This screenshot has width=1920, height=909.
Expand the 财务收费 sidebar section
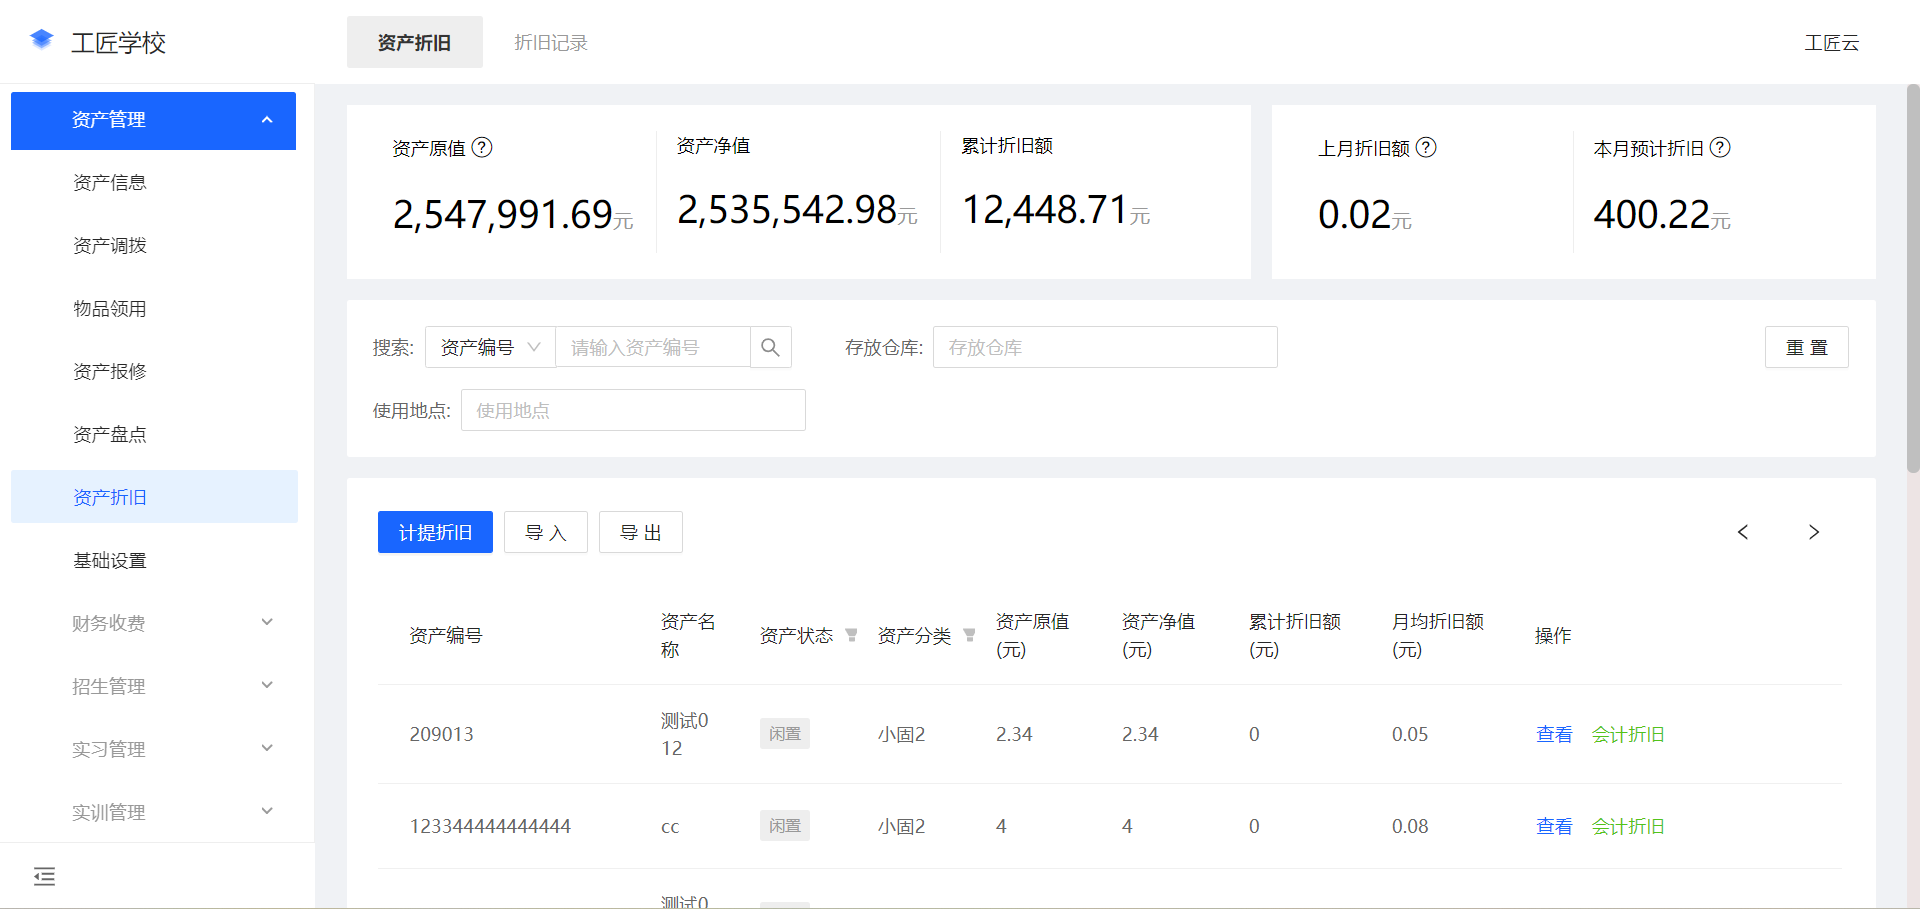[154, 622]
